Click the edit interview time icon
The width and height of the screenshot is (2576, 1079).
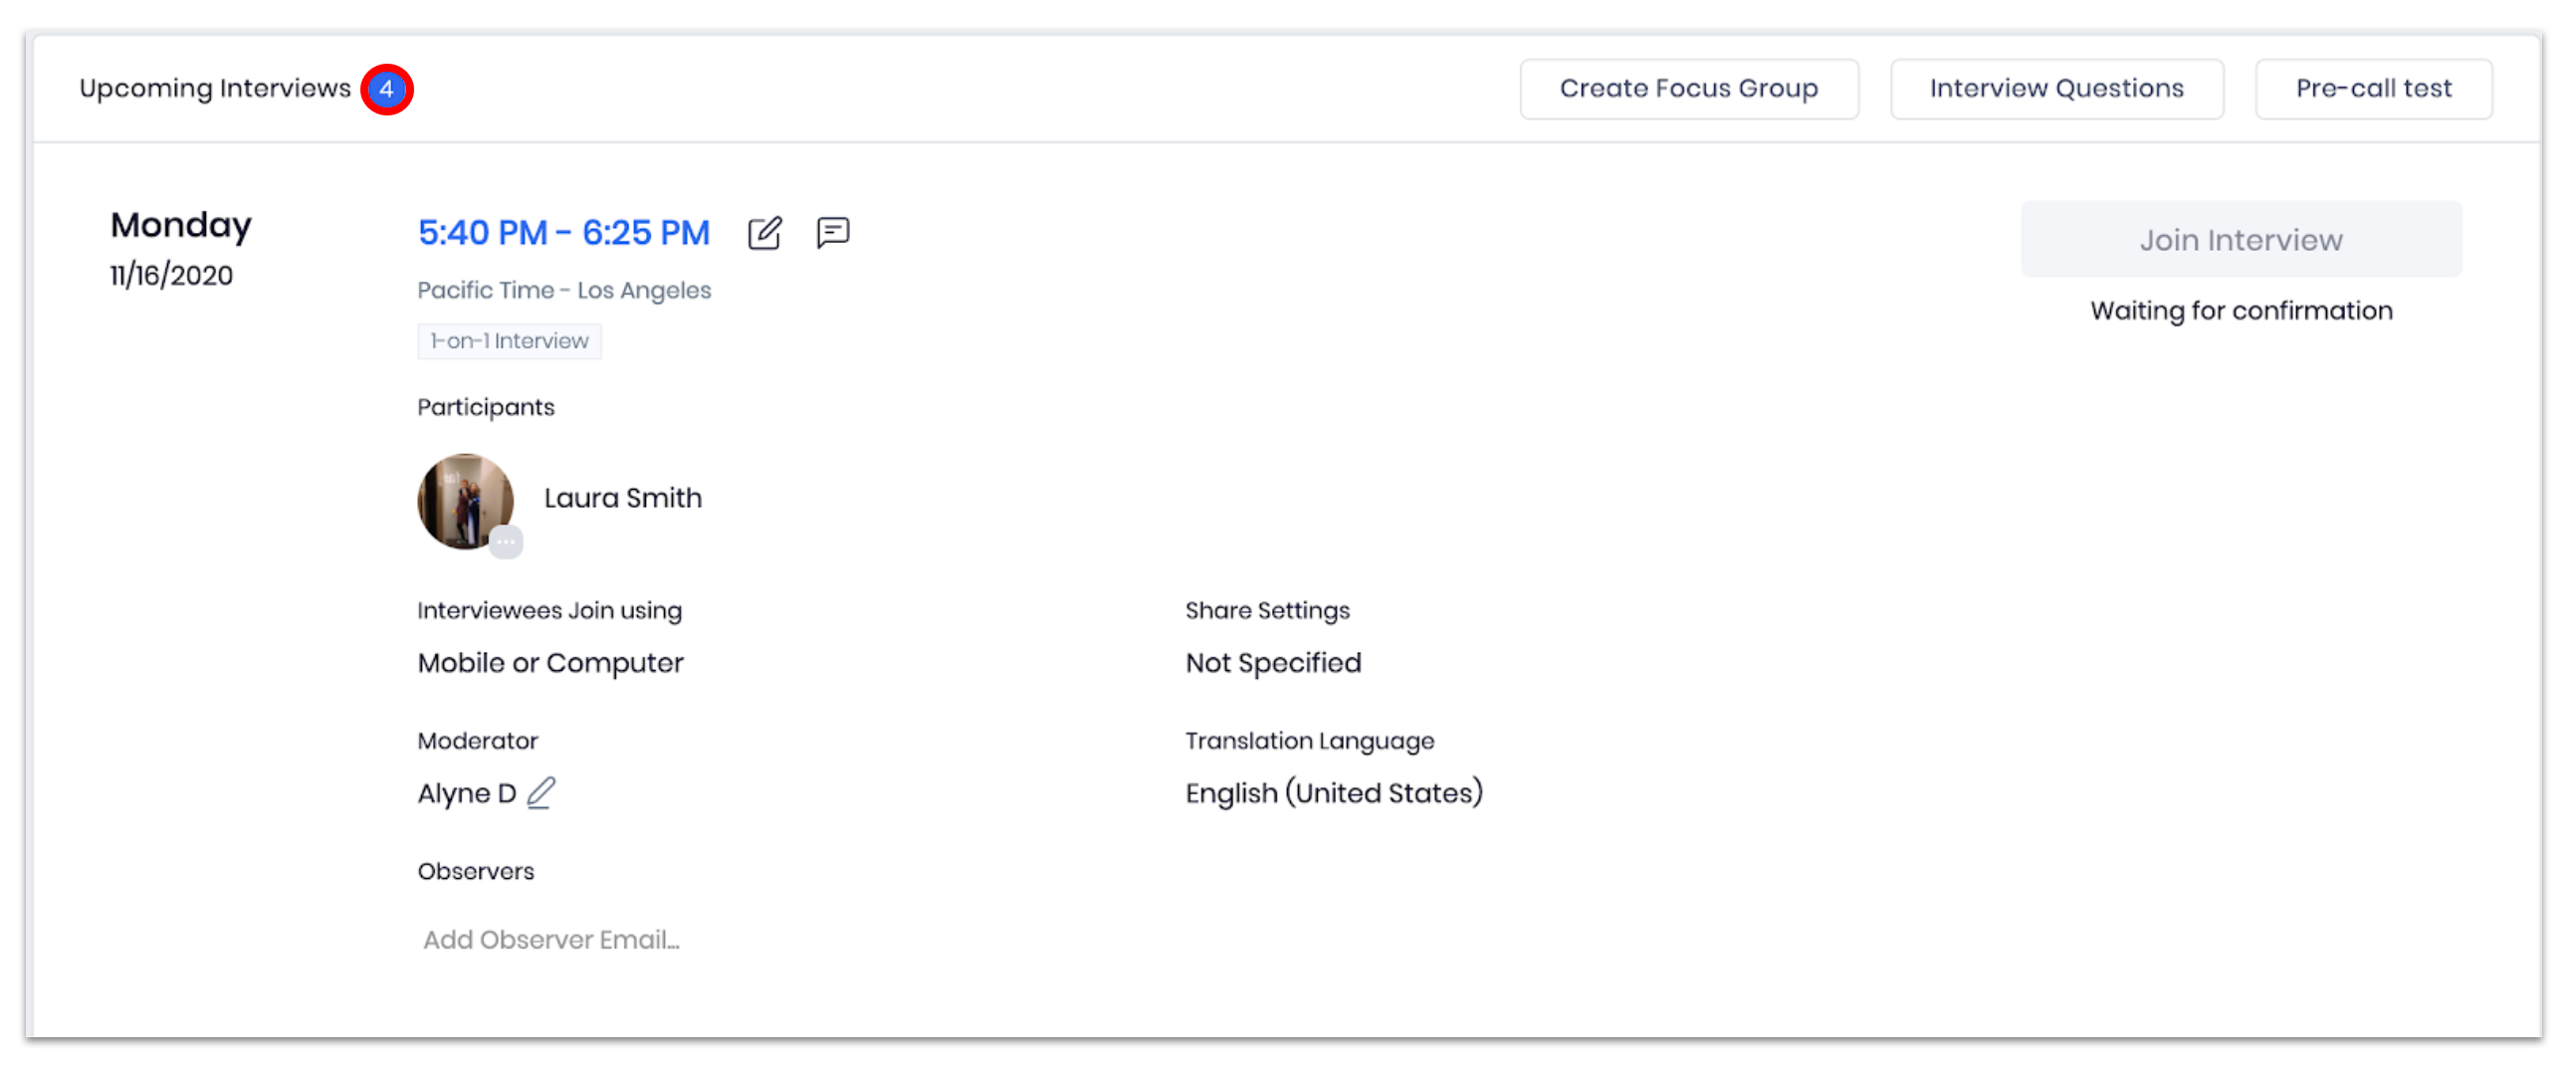tap(765, 233)
